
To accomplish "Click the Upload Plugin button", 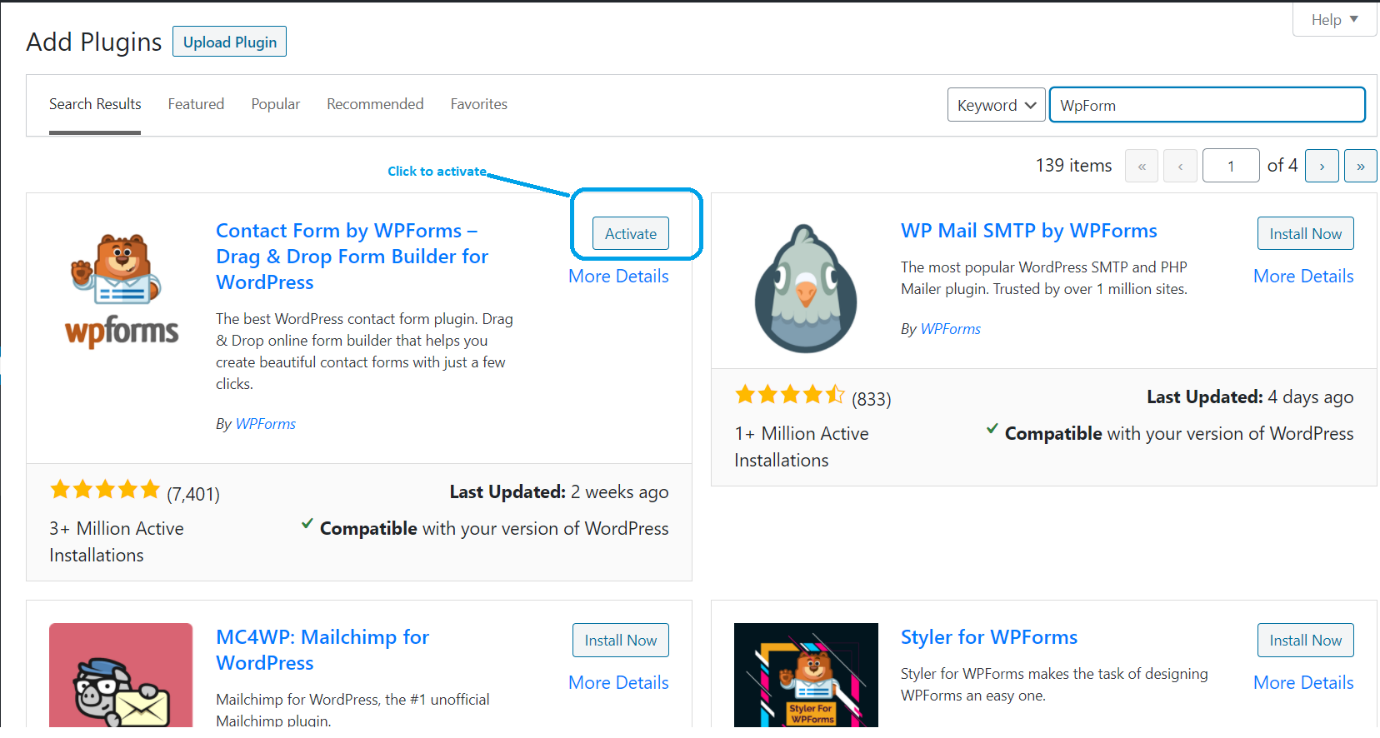I will (230, 42).
